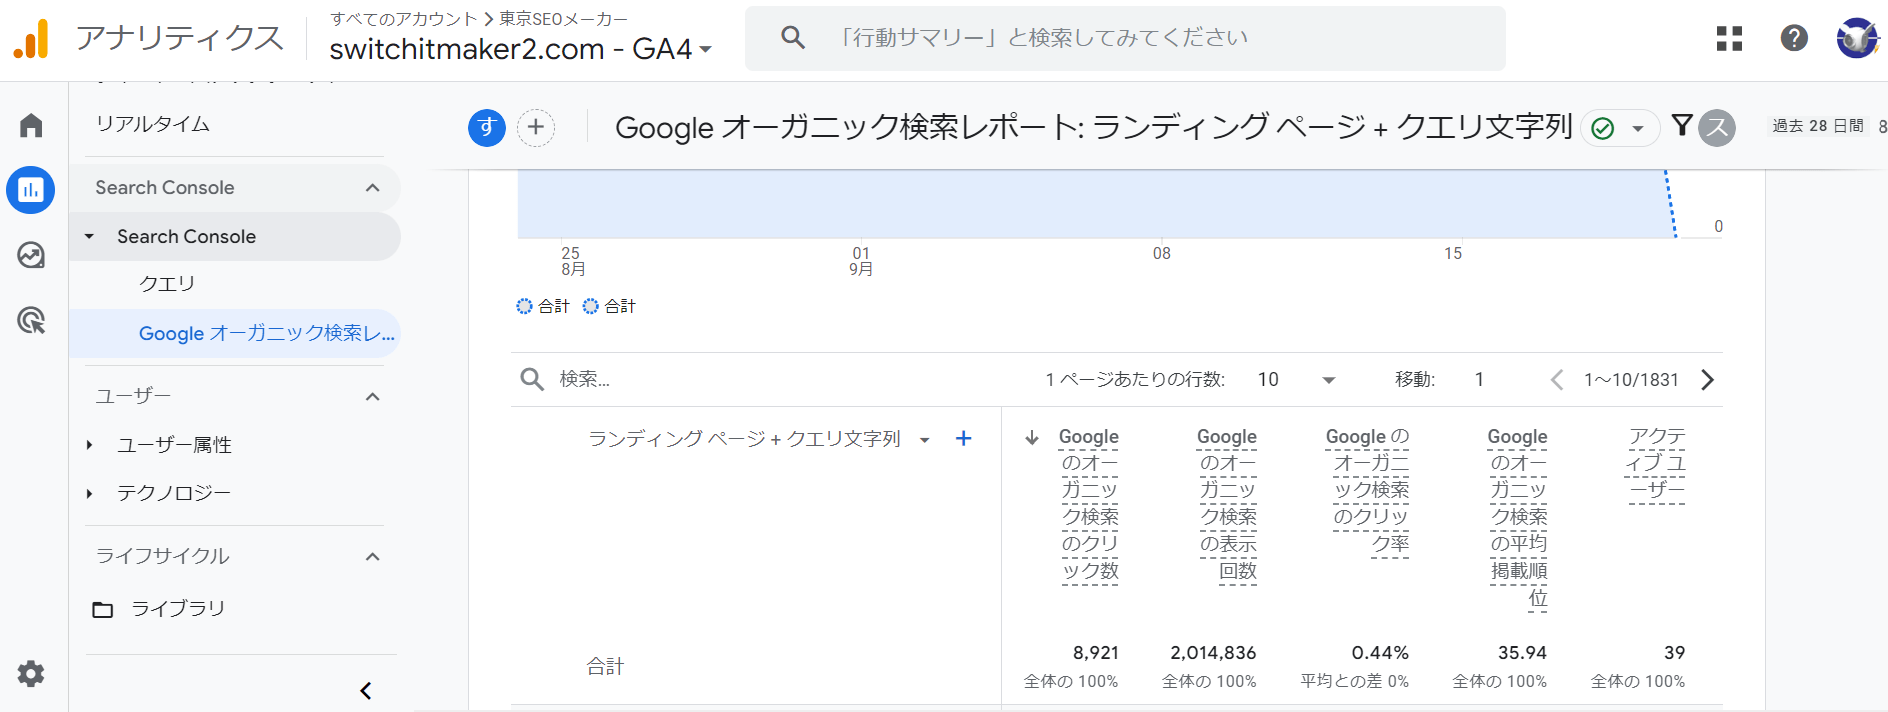This screenshot has width=1888, height=712.
Task: Sort by Google のオーガニック検索の表示回数 column
Action: pos(1227,504)
